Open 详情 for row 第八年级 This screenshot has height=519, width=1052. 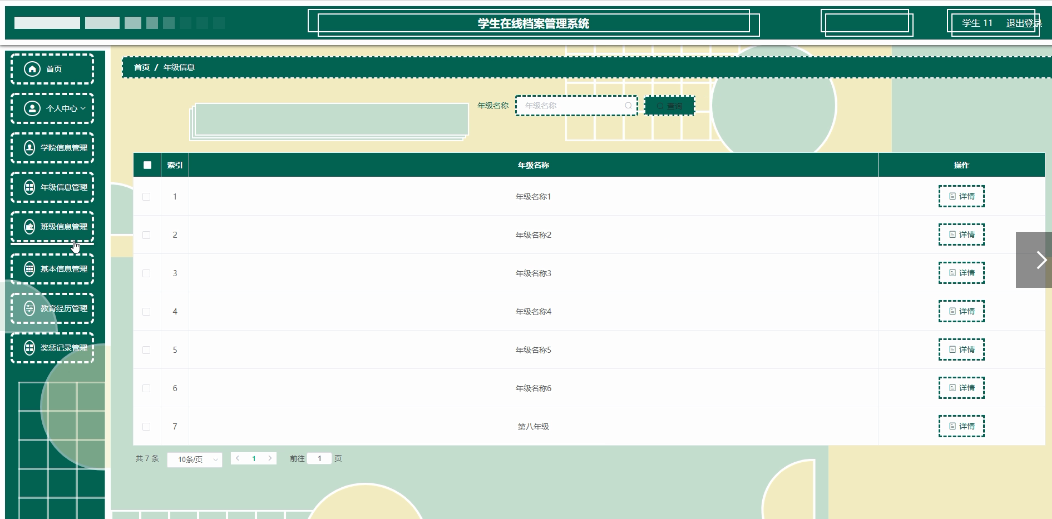coord(961,426)
